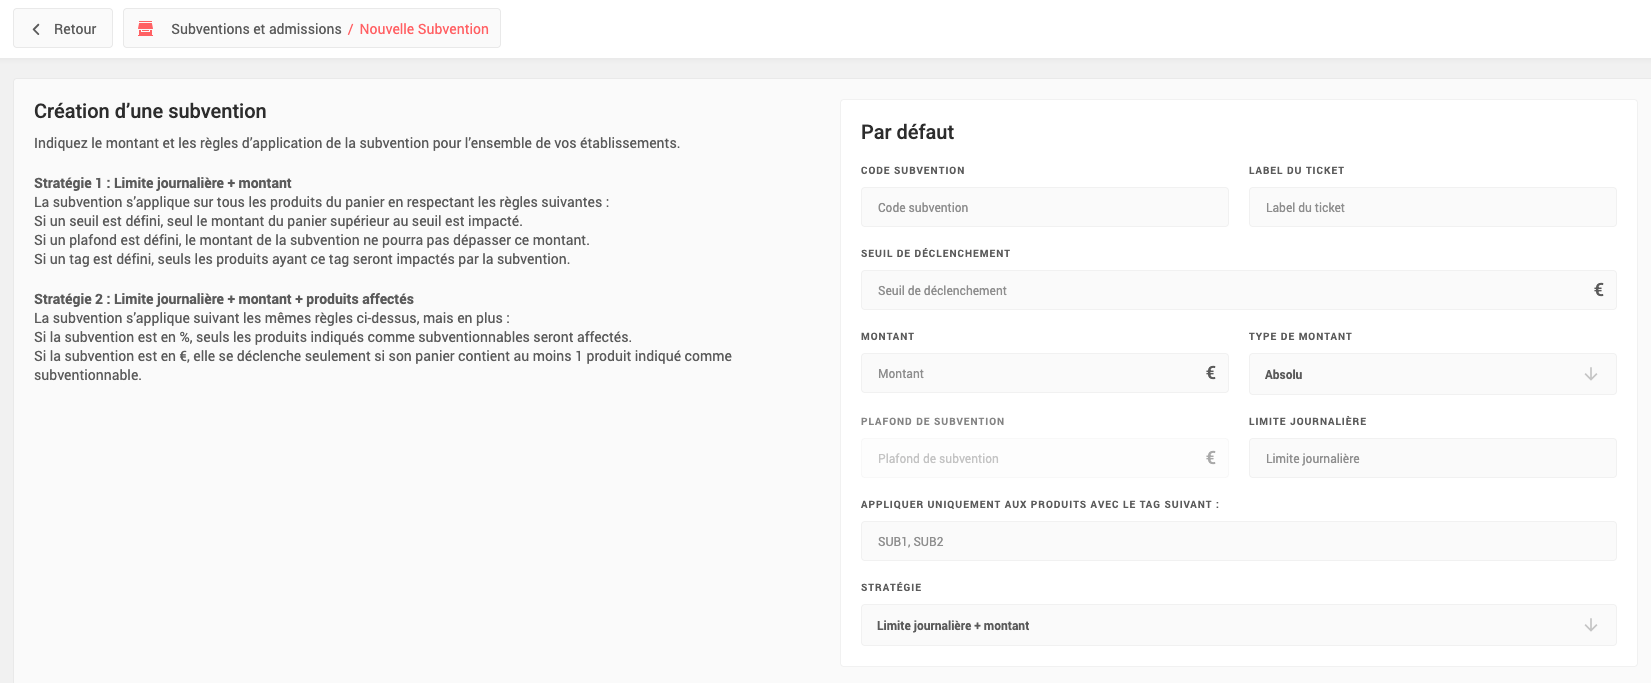Viewport: 1651px width, 683px height.
Task: Click the Limite journalière input field
Action: [x=1432, y=458]
